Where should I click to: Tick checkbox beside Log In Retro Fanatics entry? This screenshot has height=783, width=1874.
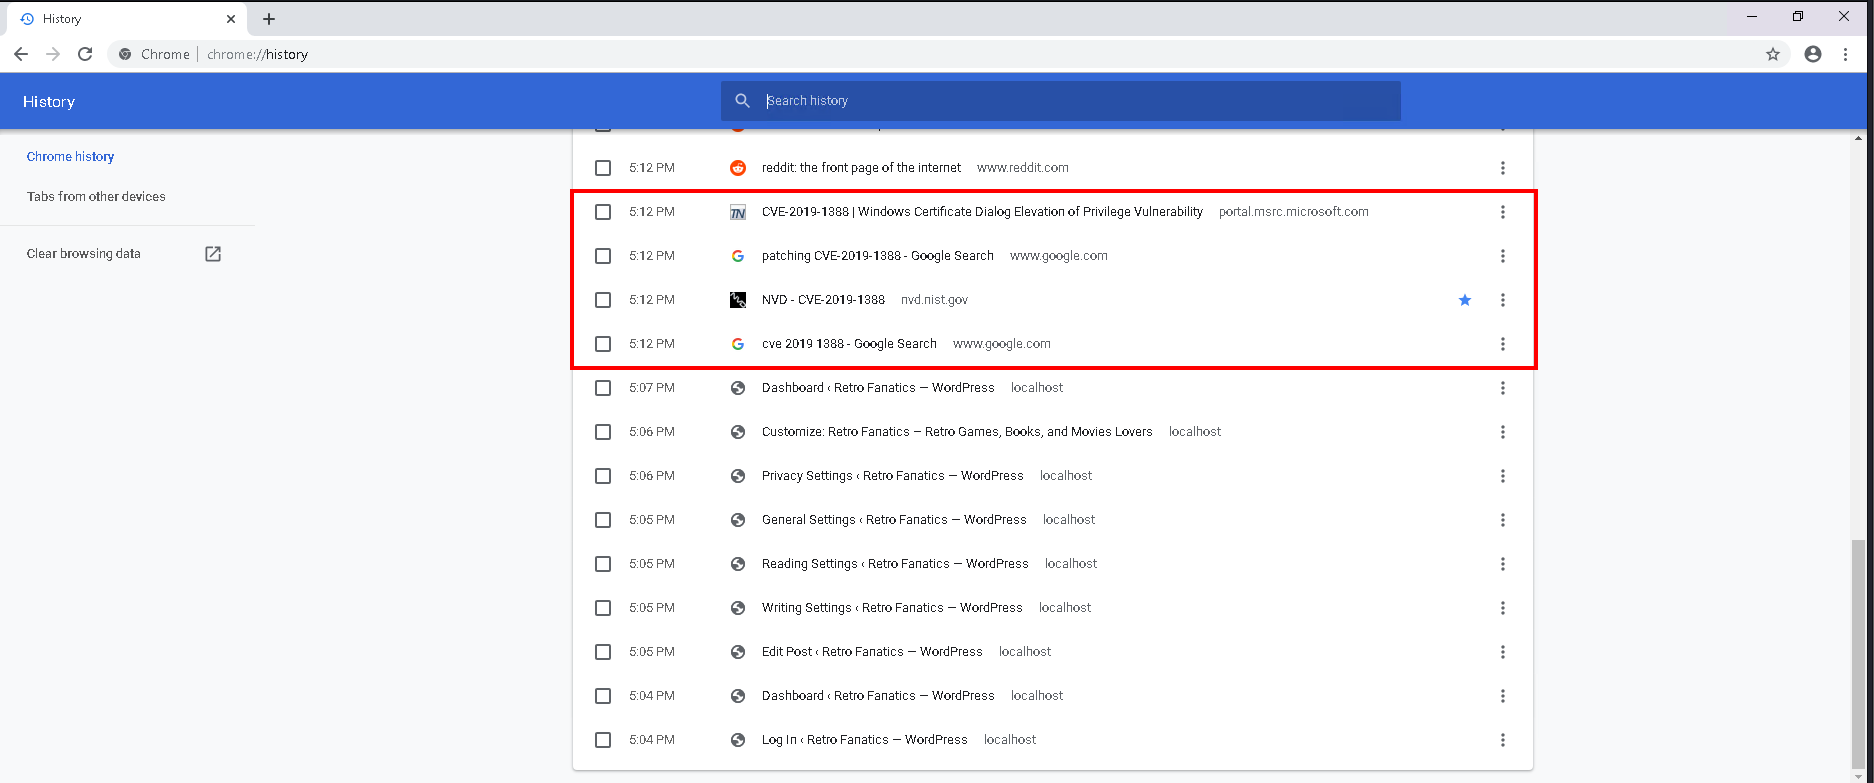[x=603, y=740]
